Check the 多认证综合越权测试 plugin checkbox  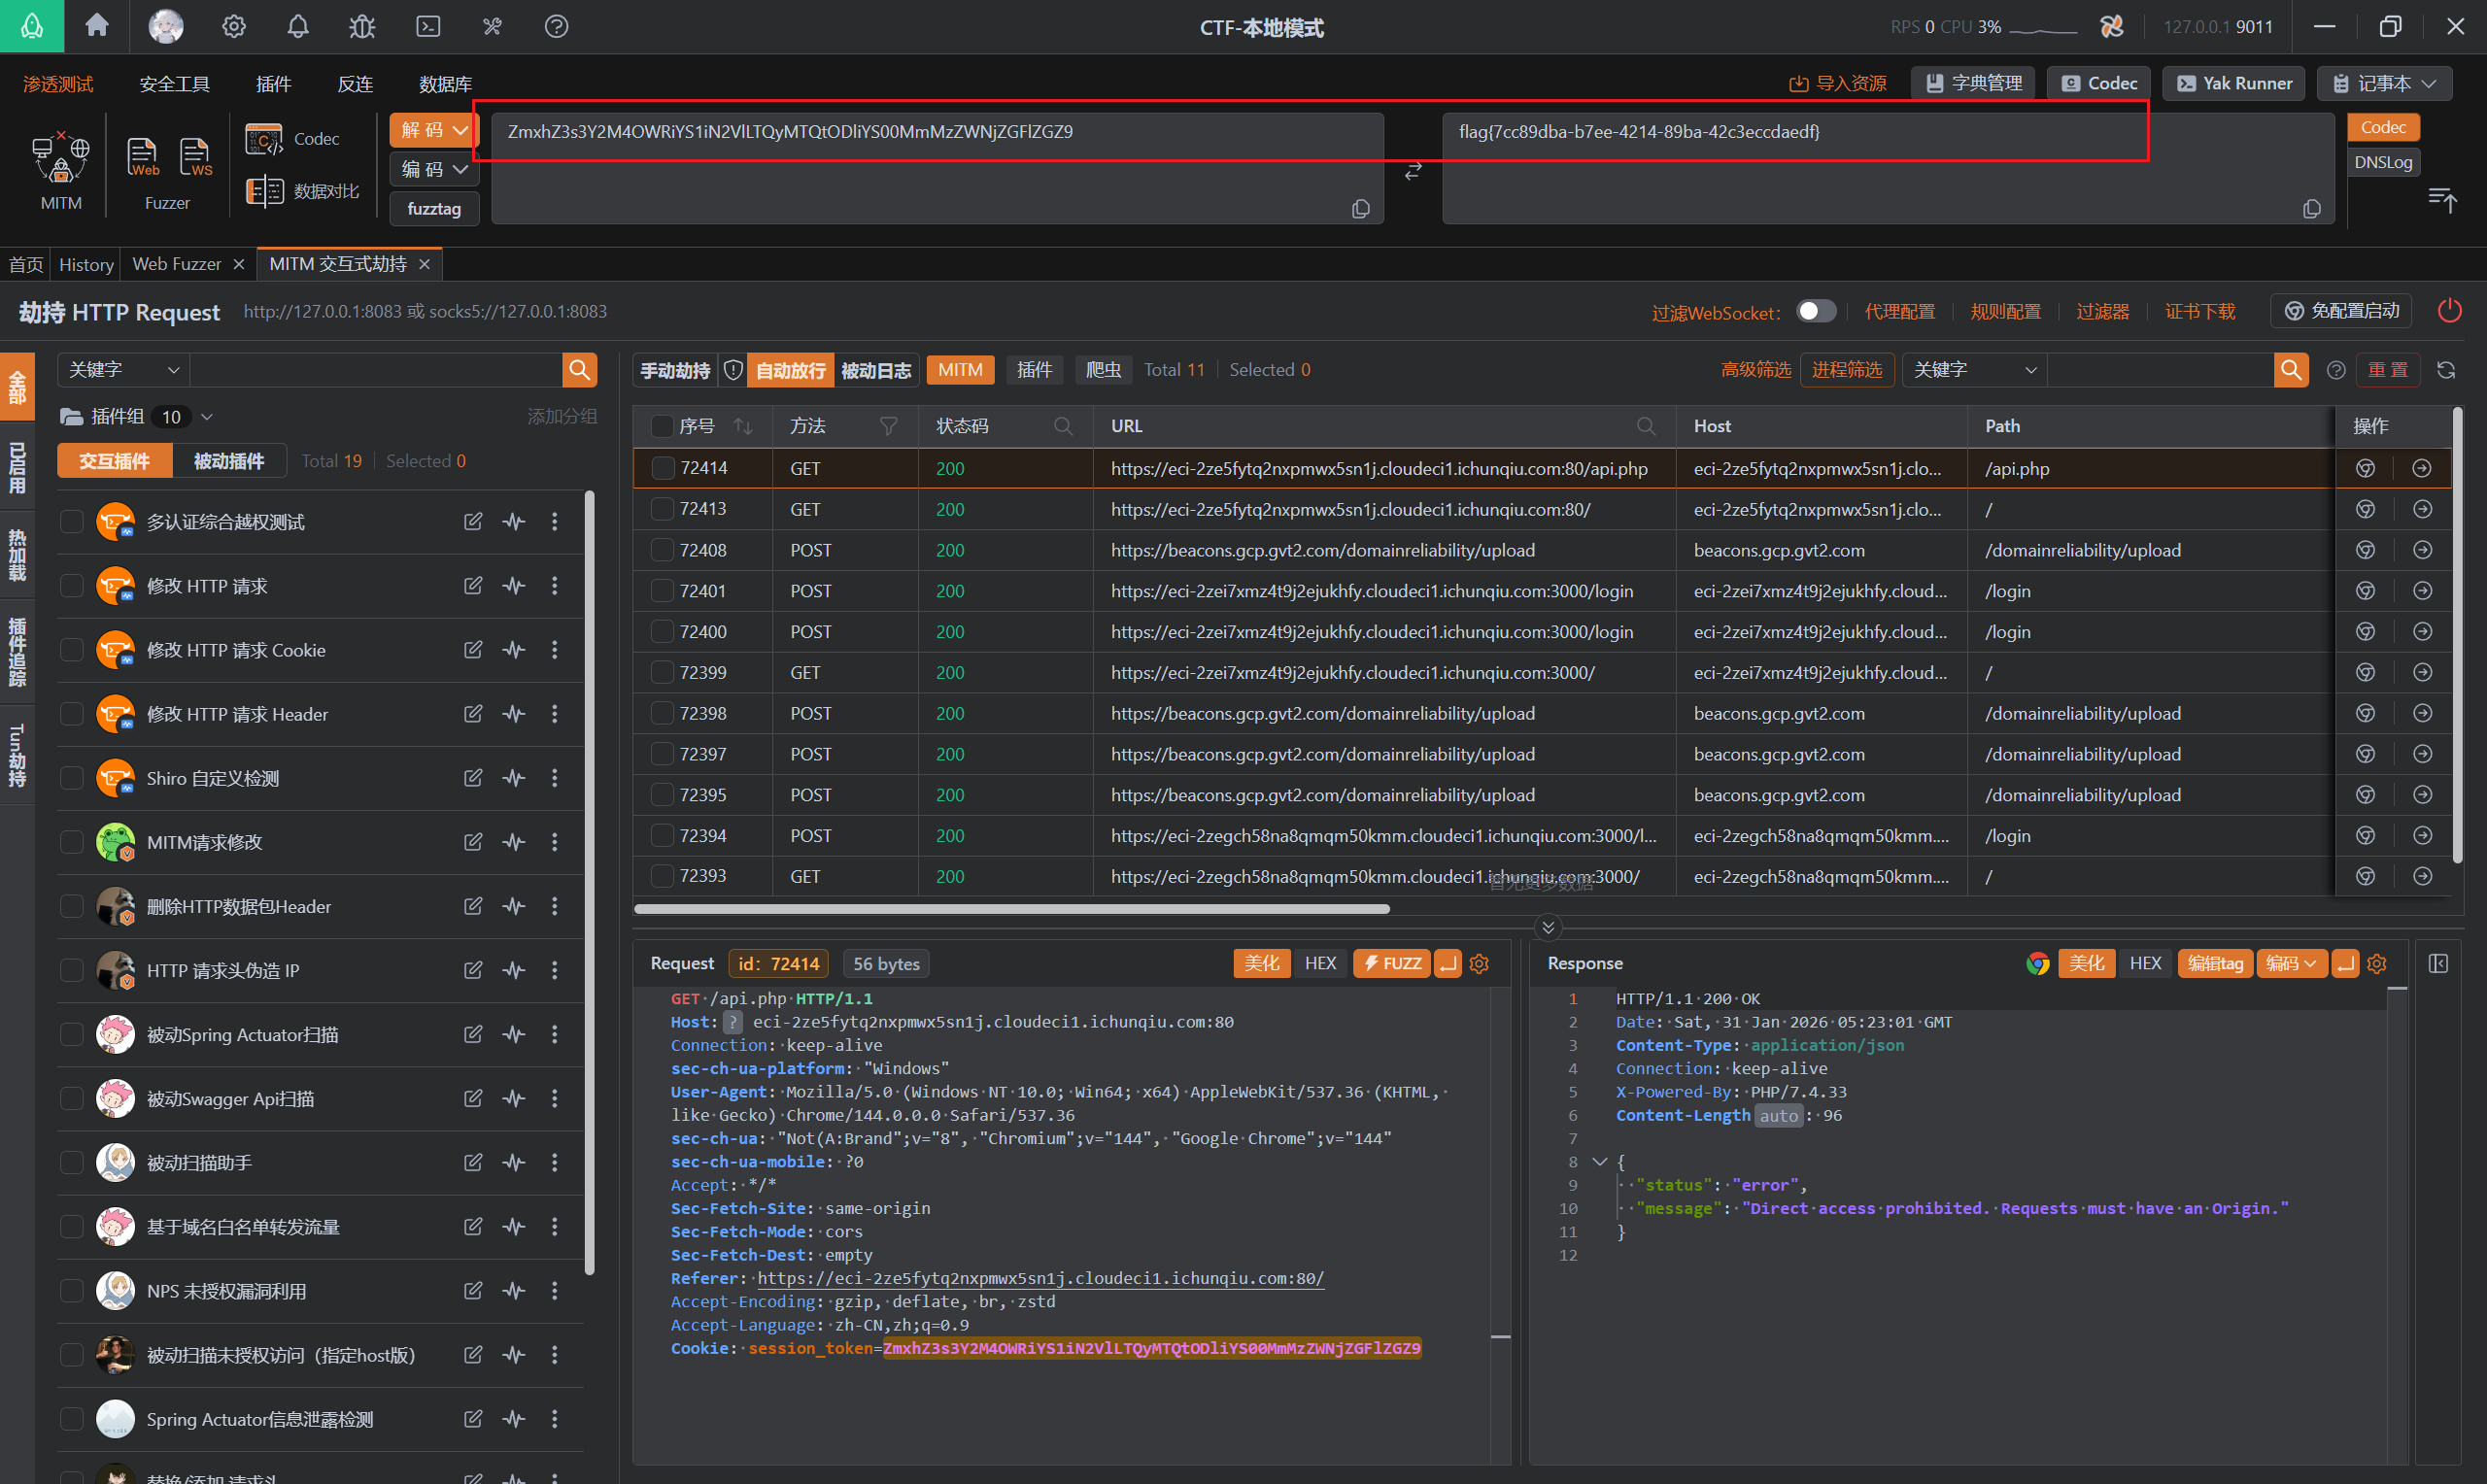click(72, 522)
